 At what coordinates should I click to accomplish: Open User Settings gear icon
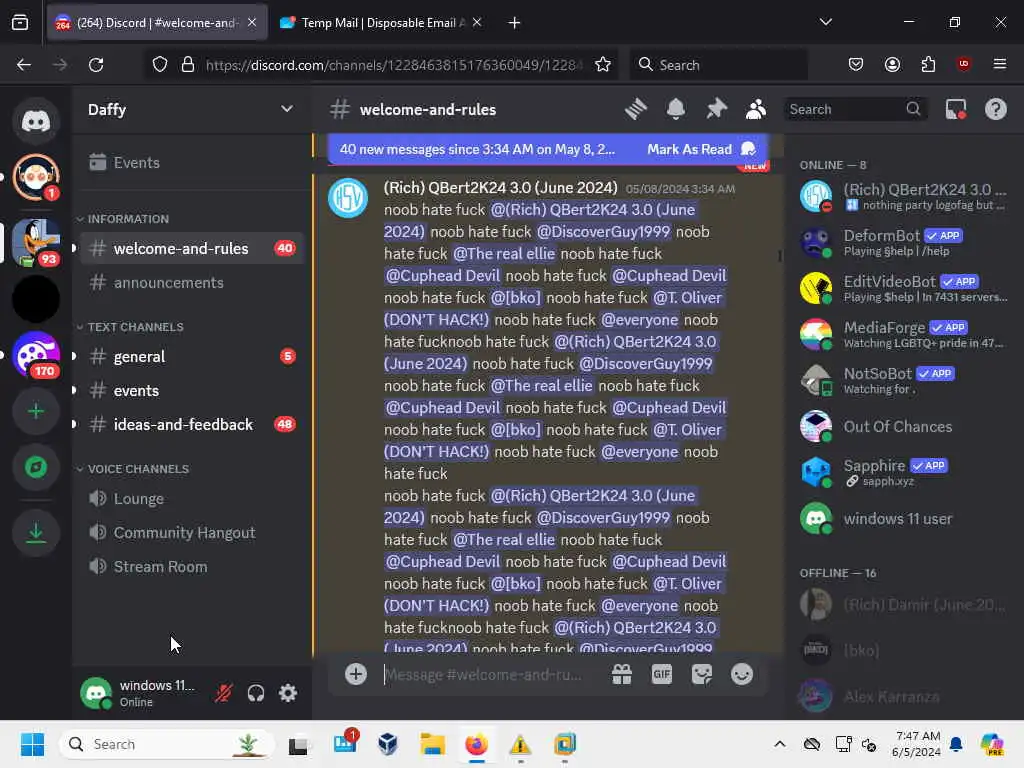point(288,693)
